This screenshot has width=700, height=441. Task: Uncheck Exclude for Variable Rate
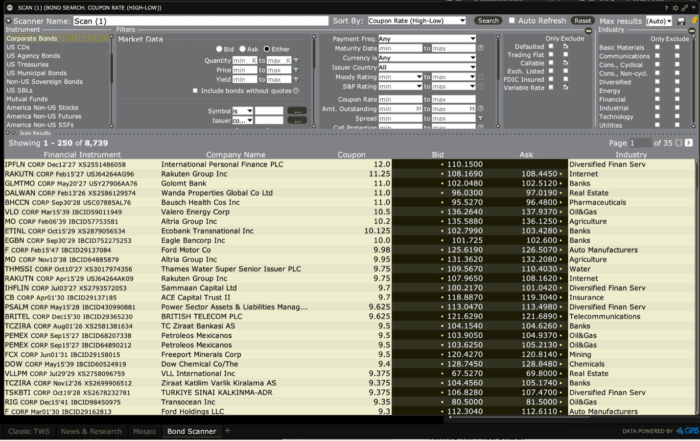(566, 87)
